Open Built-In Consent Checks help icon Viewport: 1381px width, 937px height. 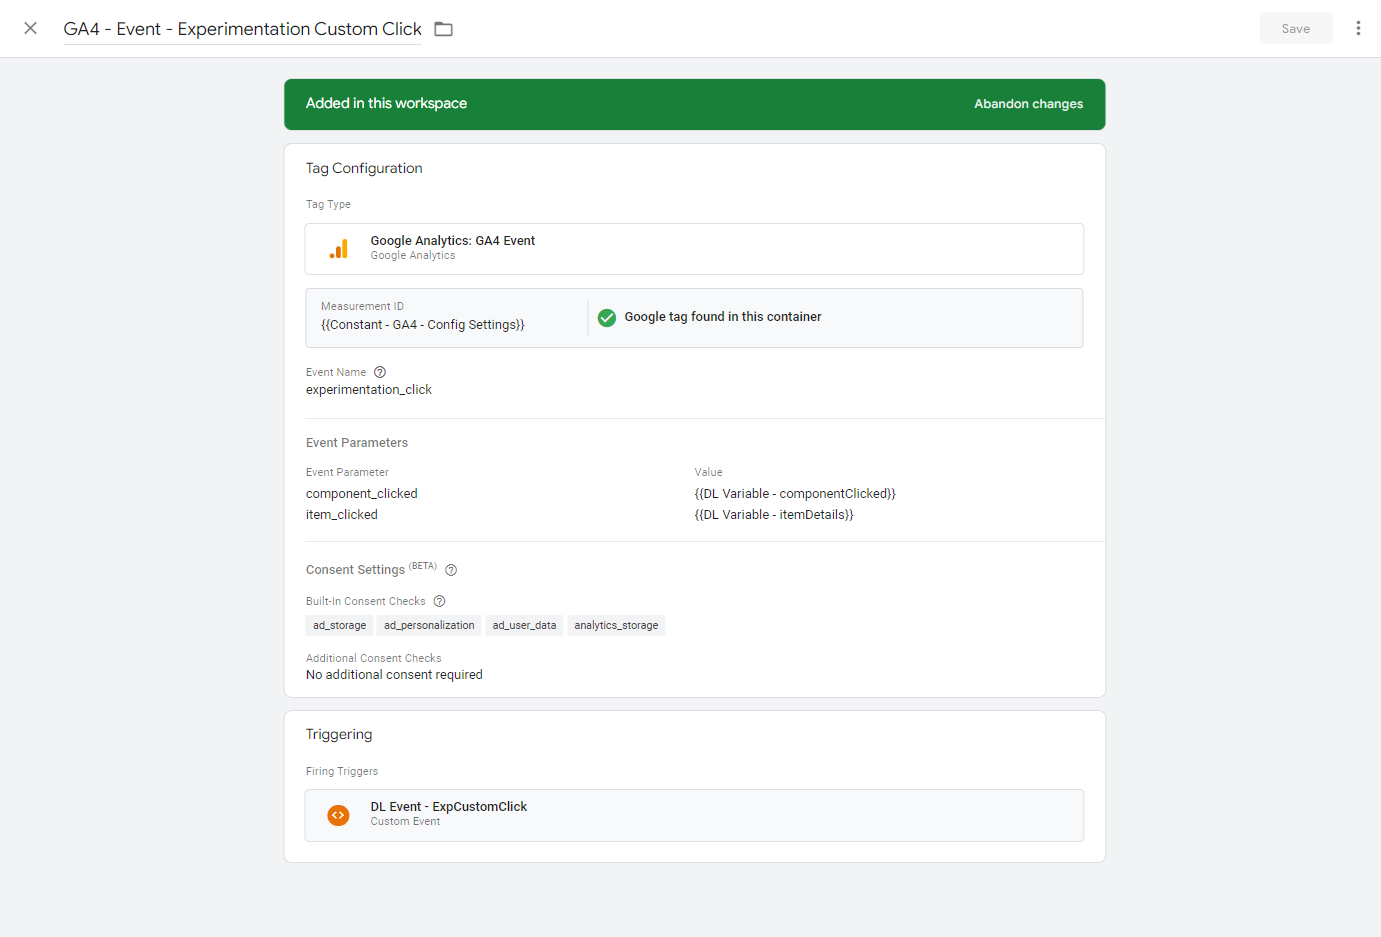point(439,601)
